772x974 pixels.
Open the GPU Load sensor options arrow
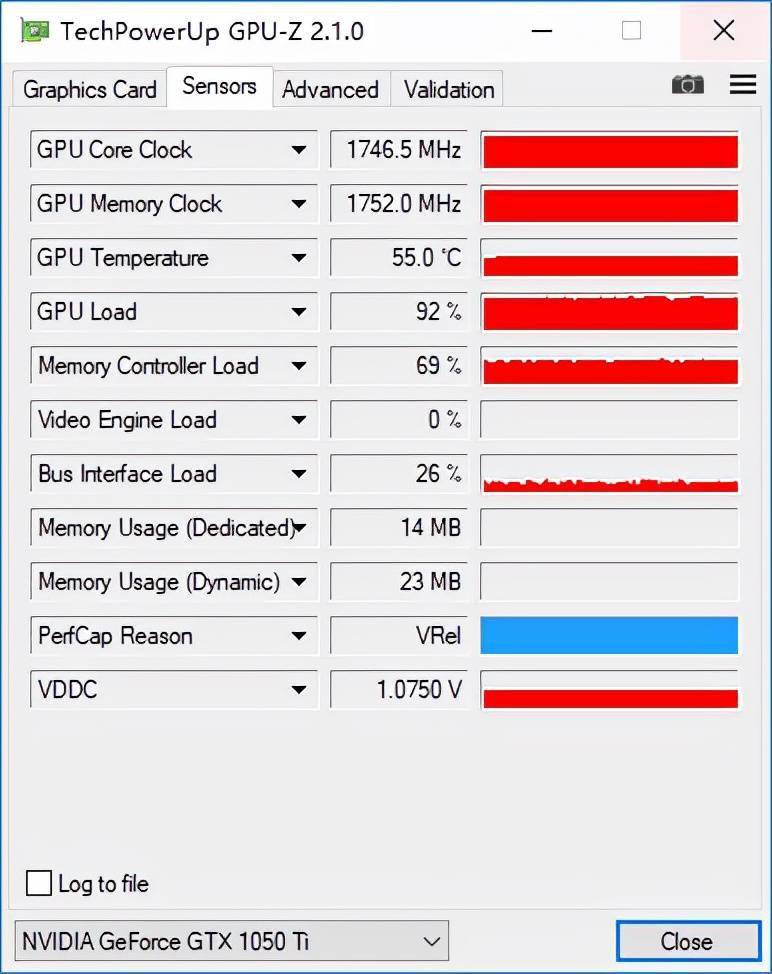(x=299, y=312)
